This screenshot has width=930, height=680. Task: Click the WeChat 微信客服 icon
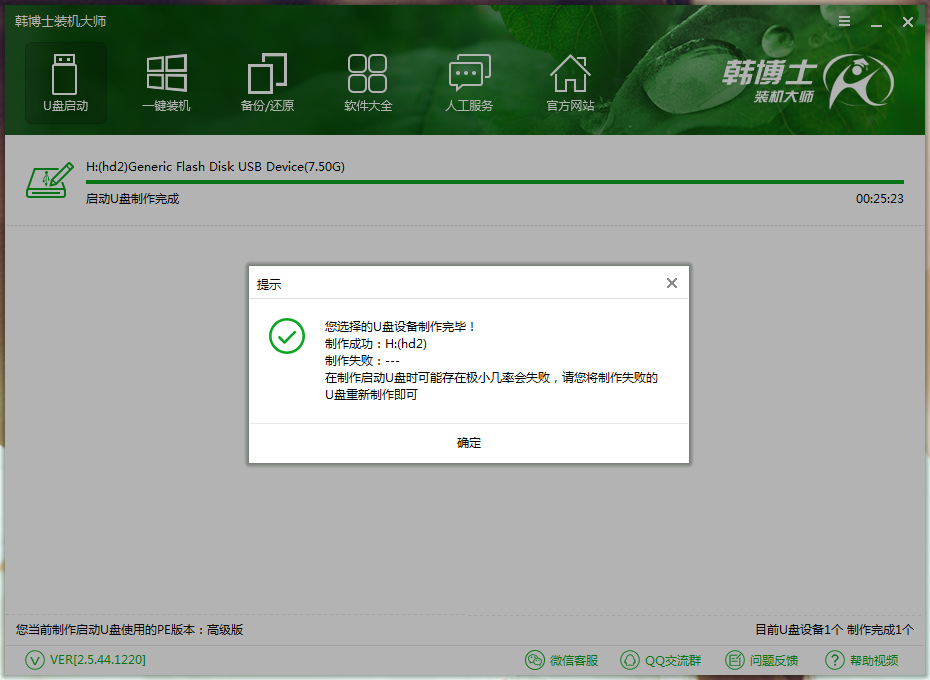coord(534,660)
